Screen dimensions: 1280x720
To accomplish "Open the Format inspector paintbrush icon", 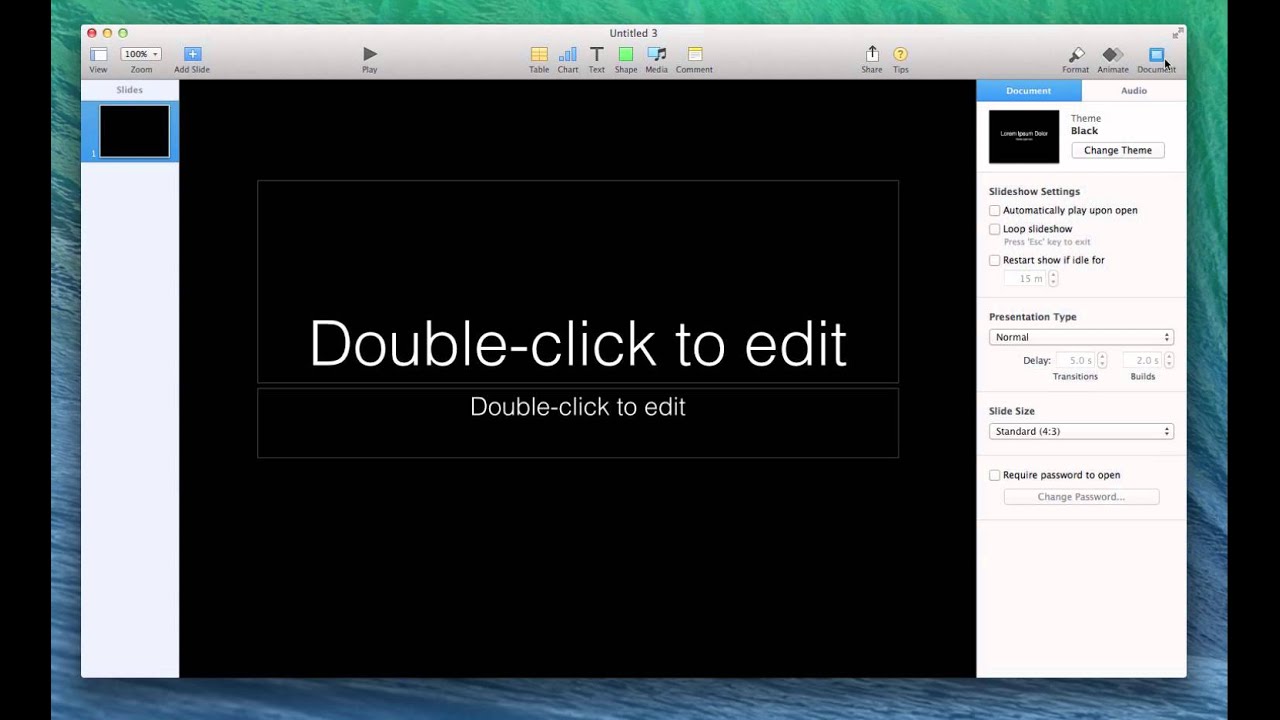I will point(1076,54).
